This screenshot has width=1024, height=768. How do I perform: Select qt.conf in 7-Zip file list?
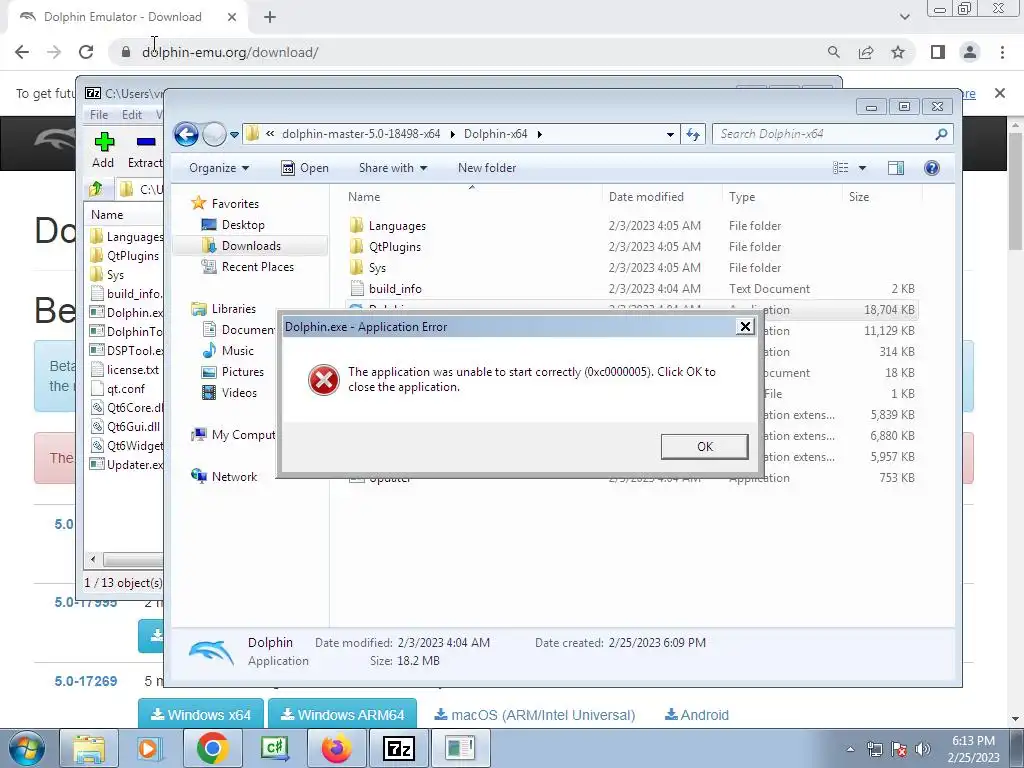tap(126, 389)
